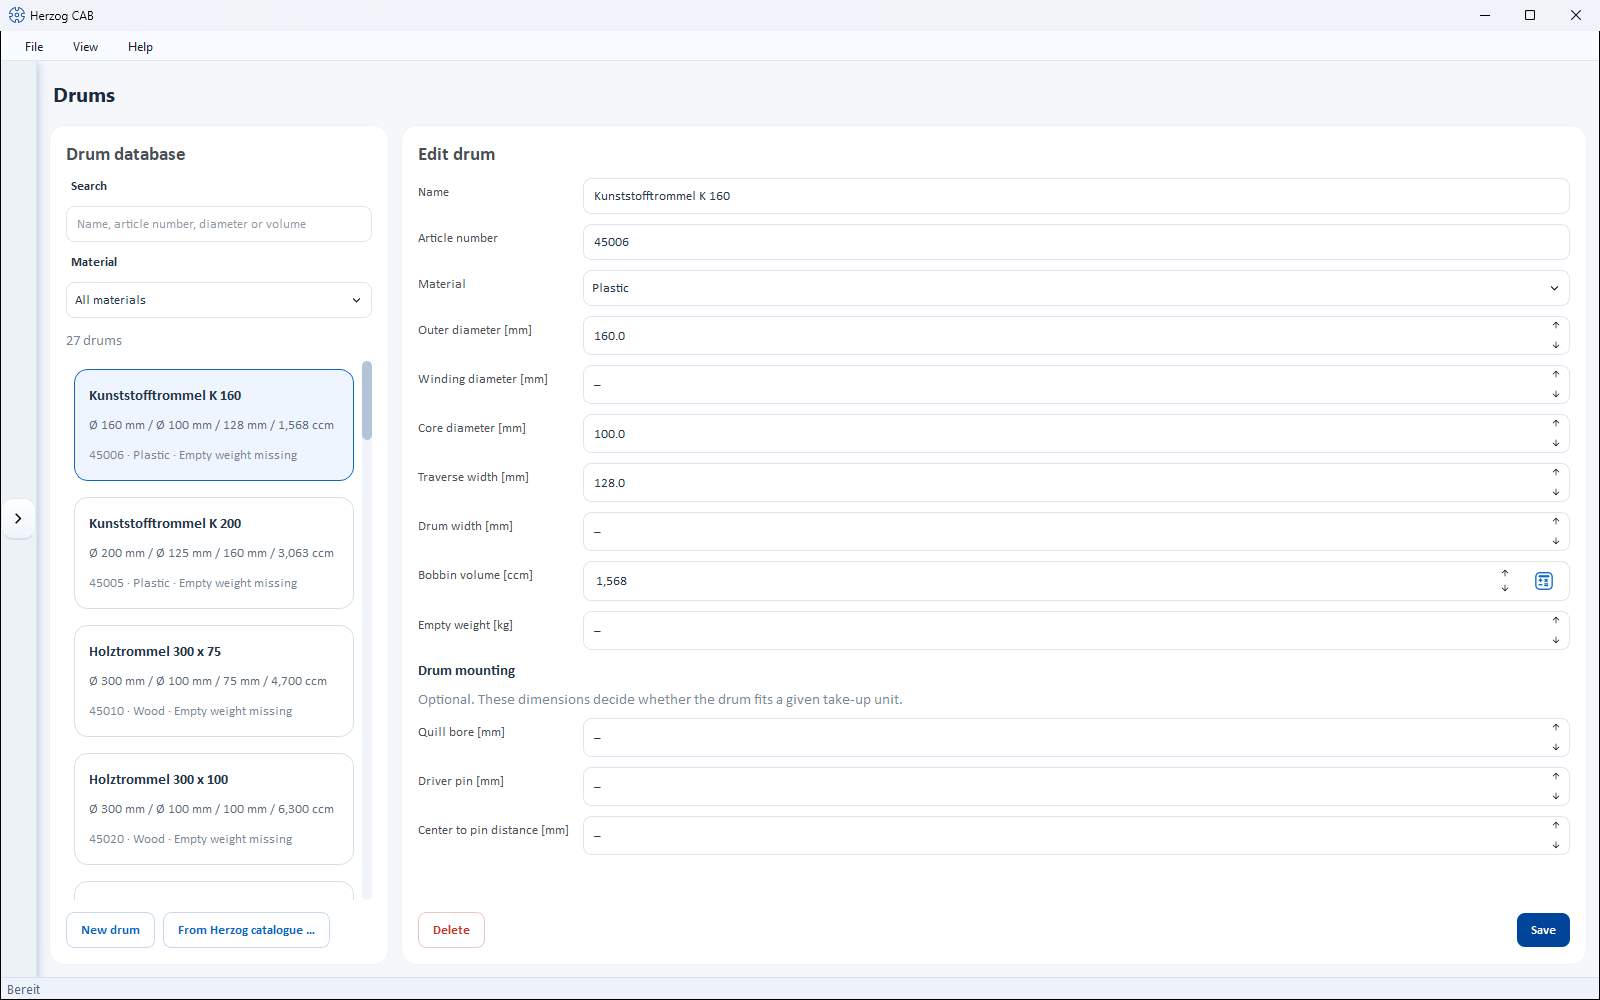Click the drum list scrollbar thumb
The width and height of the screenshot is (1600, 1000).
click(x=367, y=400)
